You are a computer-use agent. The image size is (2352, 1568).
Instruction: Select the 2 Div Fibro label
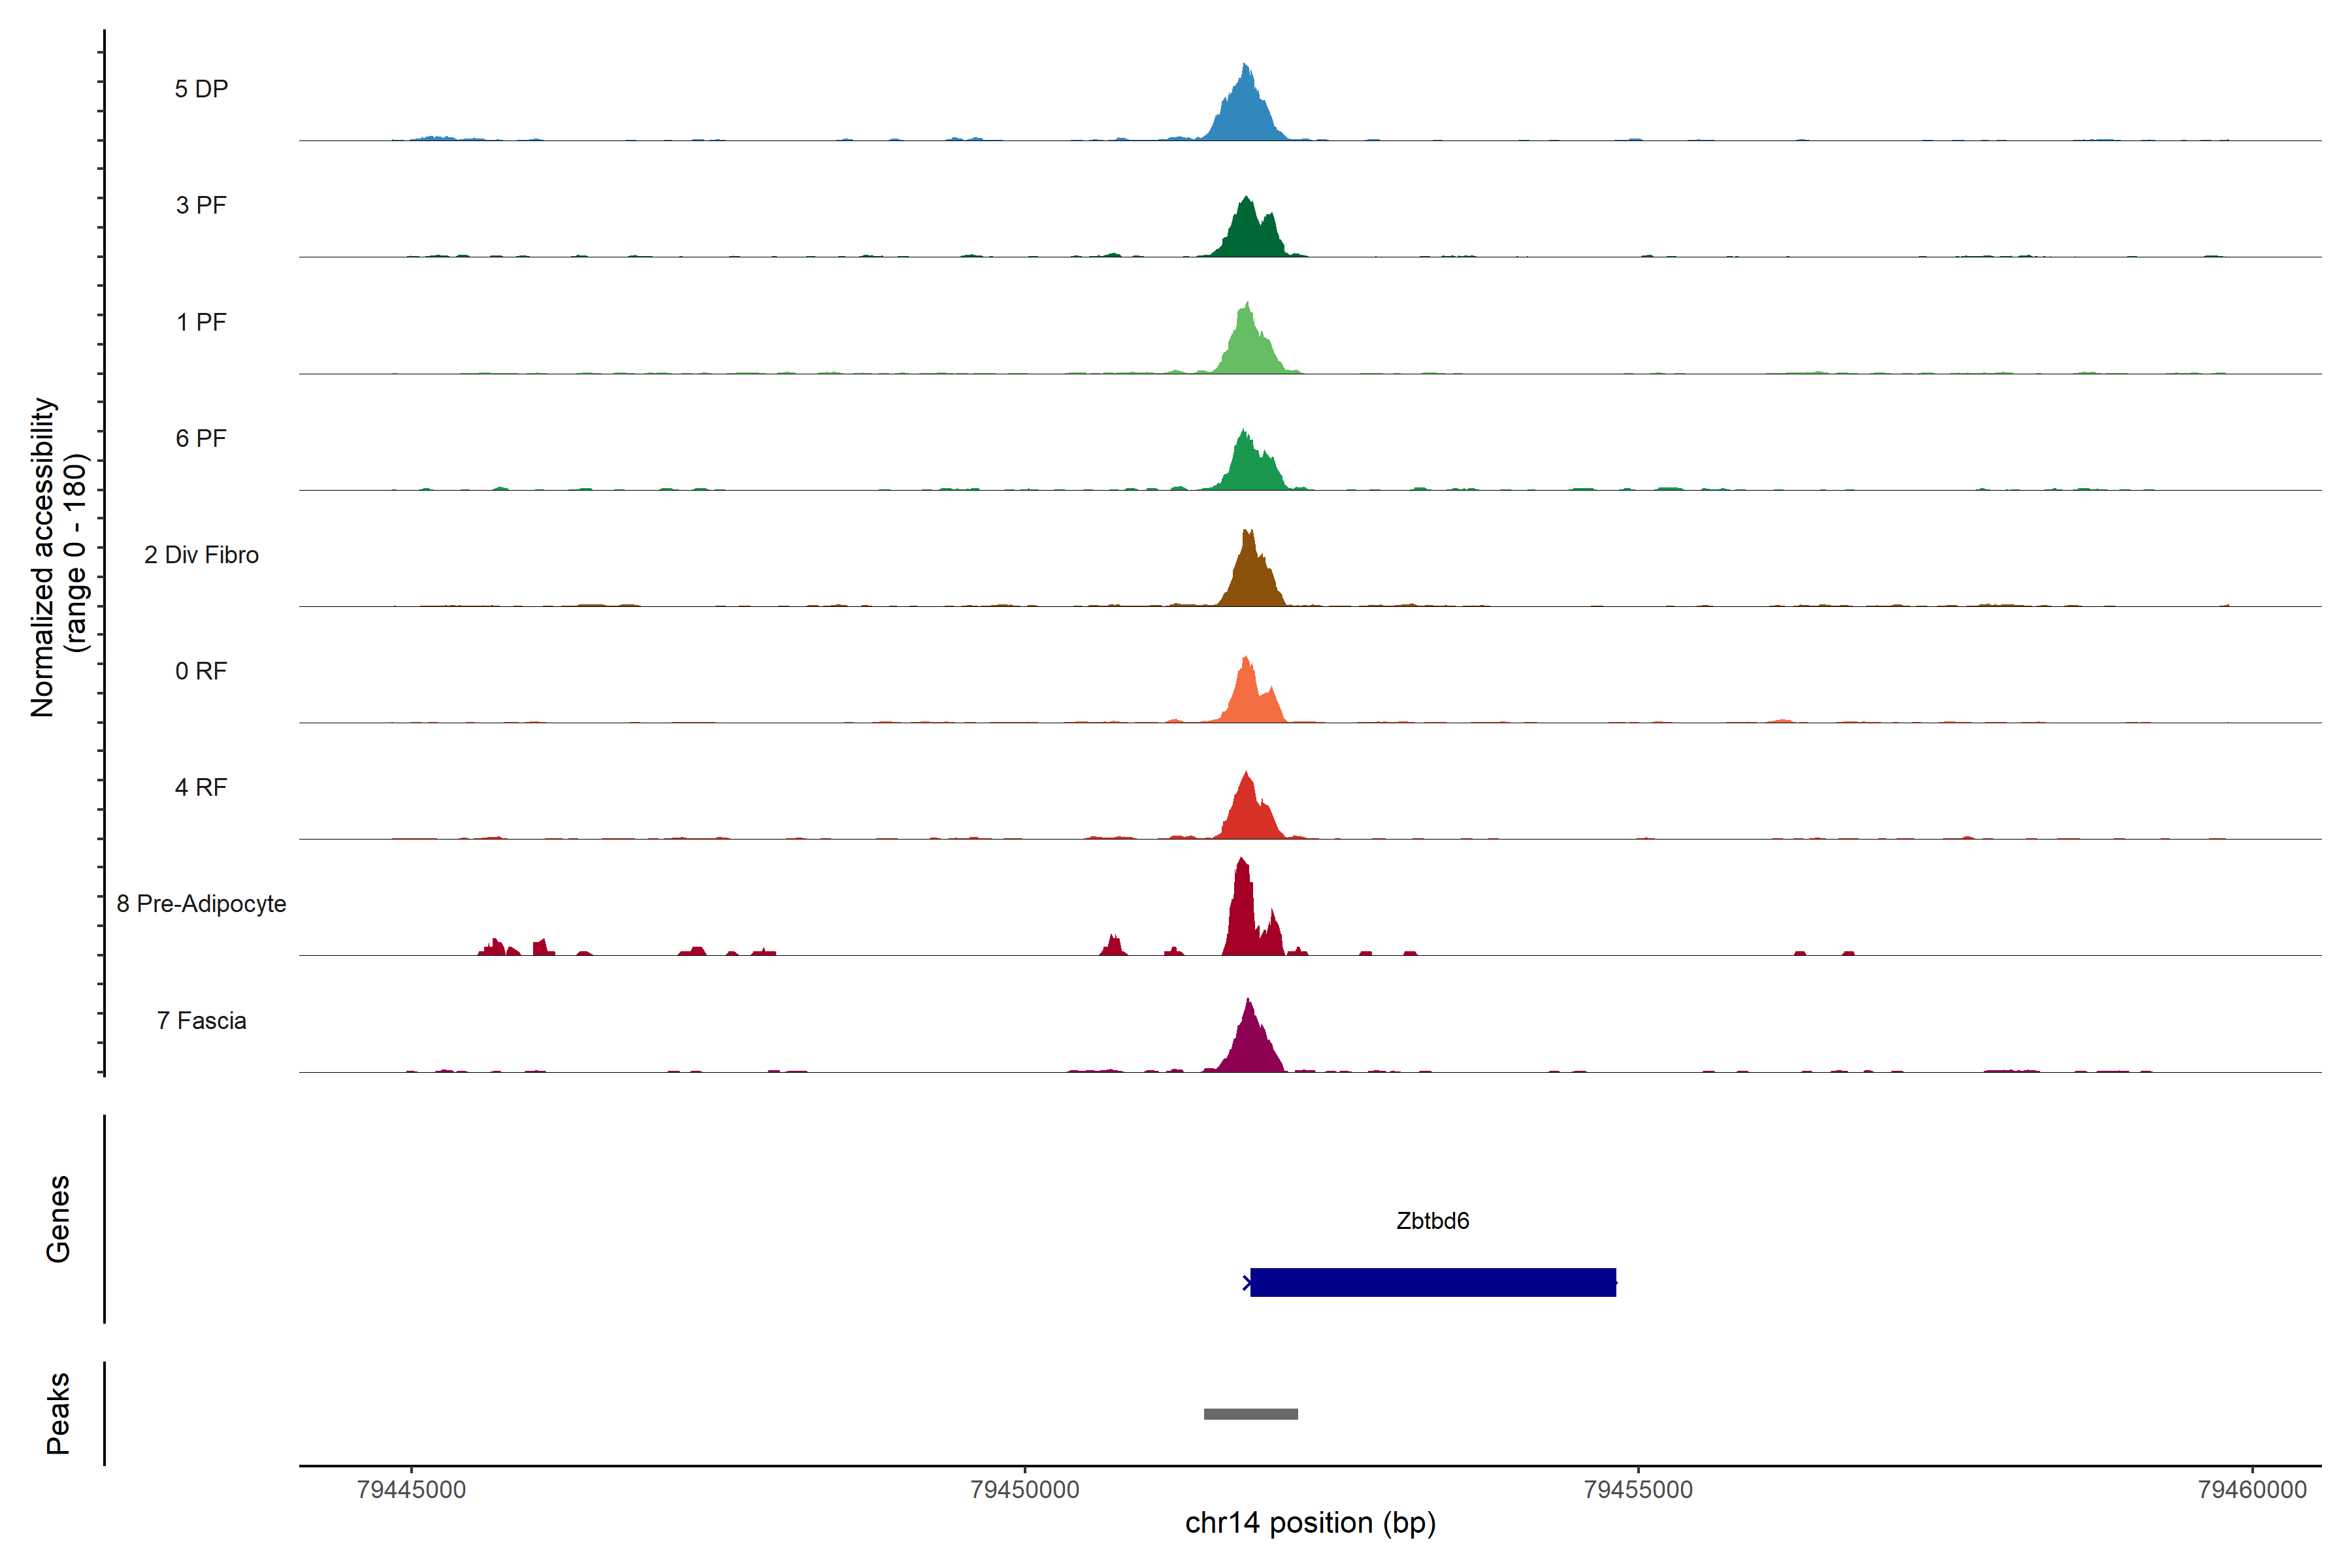point(201,555)
